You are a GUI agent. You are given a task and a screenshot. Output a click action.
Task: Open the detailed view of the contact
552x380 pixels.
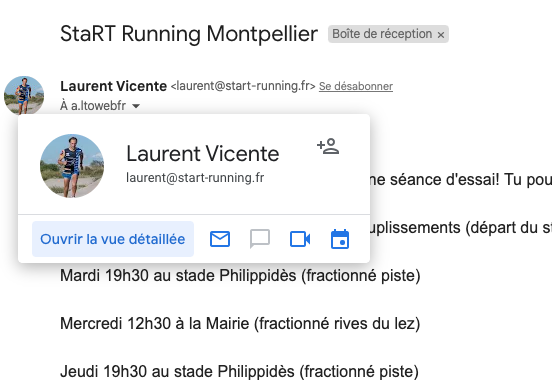tap(113, 239)
